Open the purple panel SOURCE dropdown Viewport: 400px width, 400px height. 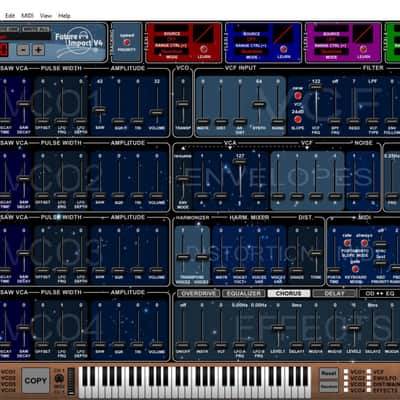click(332, 28)
